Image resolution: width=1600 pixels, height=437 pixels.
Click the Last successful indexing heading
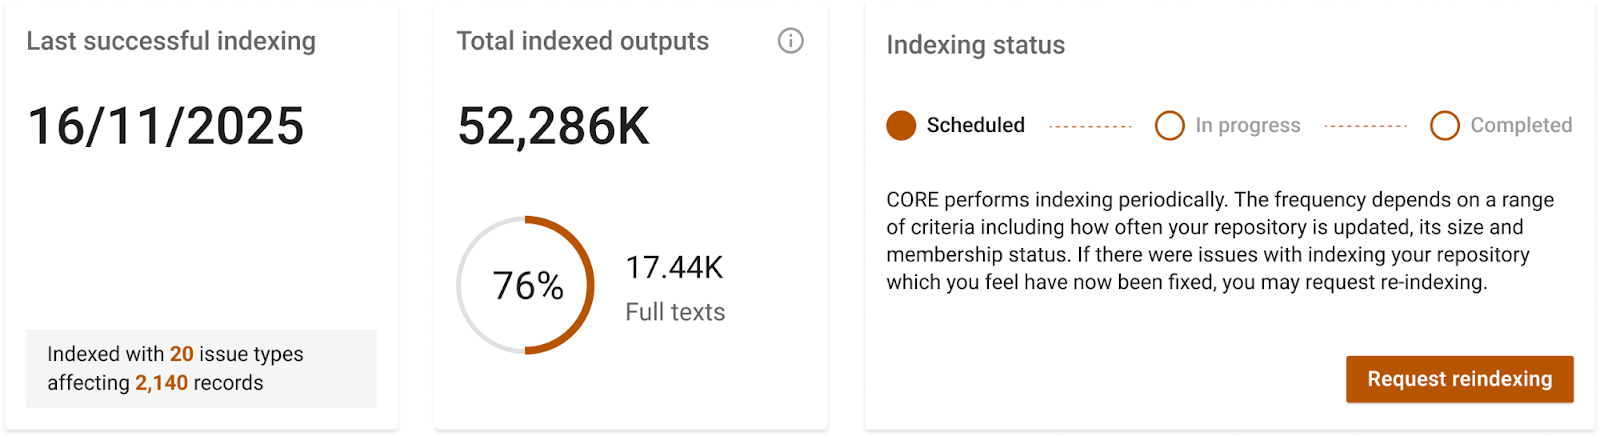click(171, 41)
